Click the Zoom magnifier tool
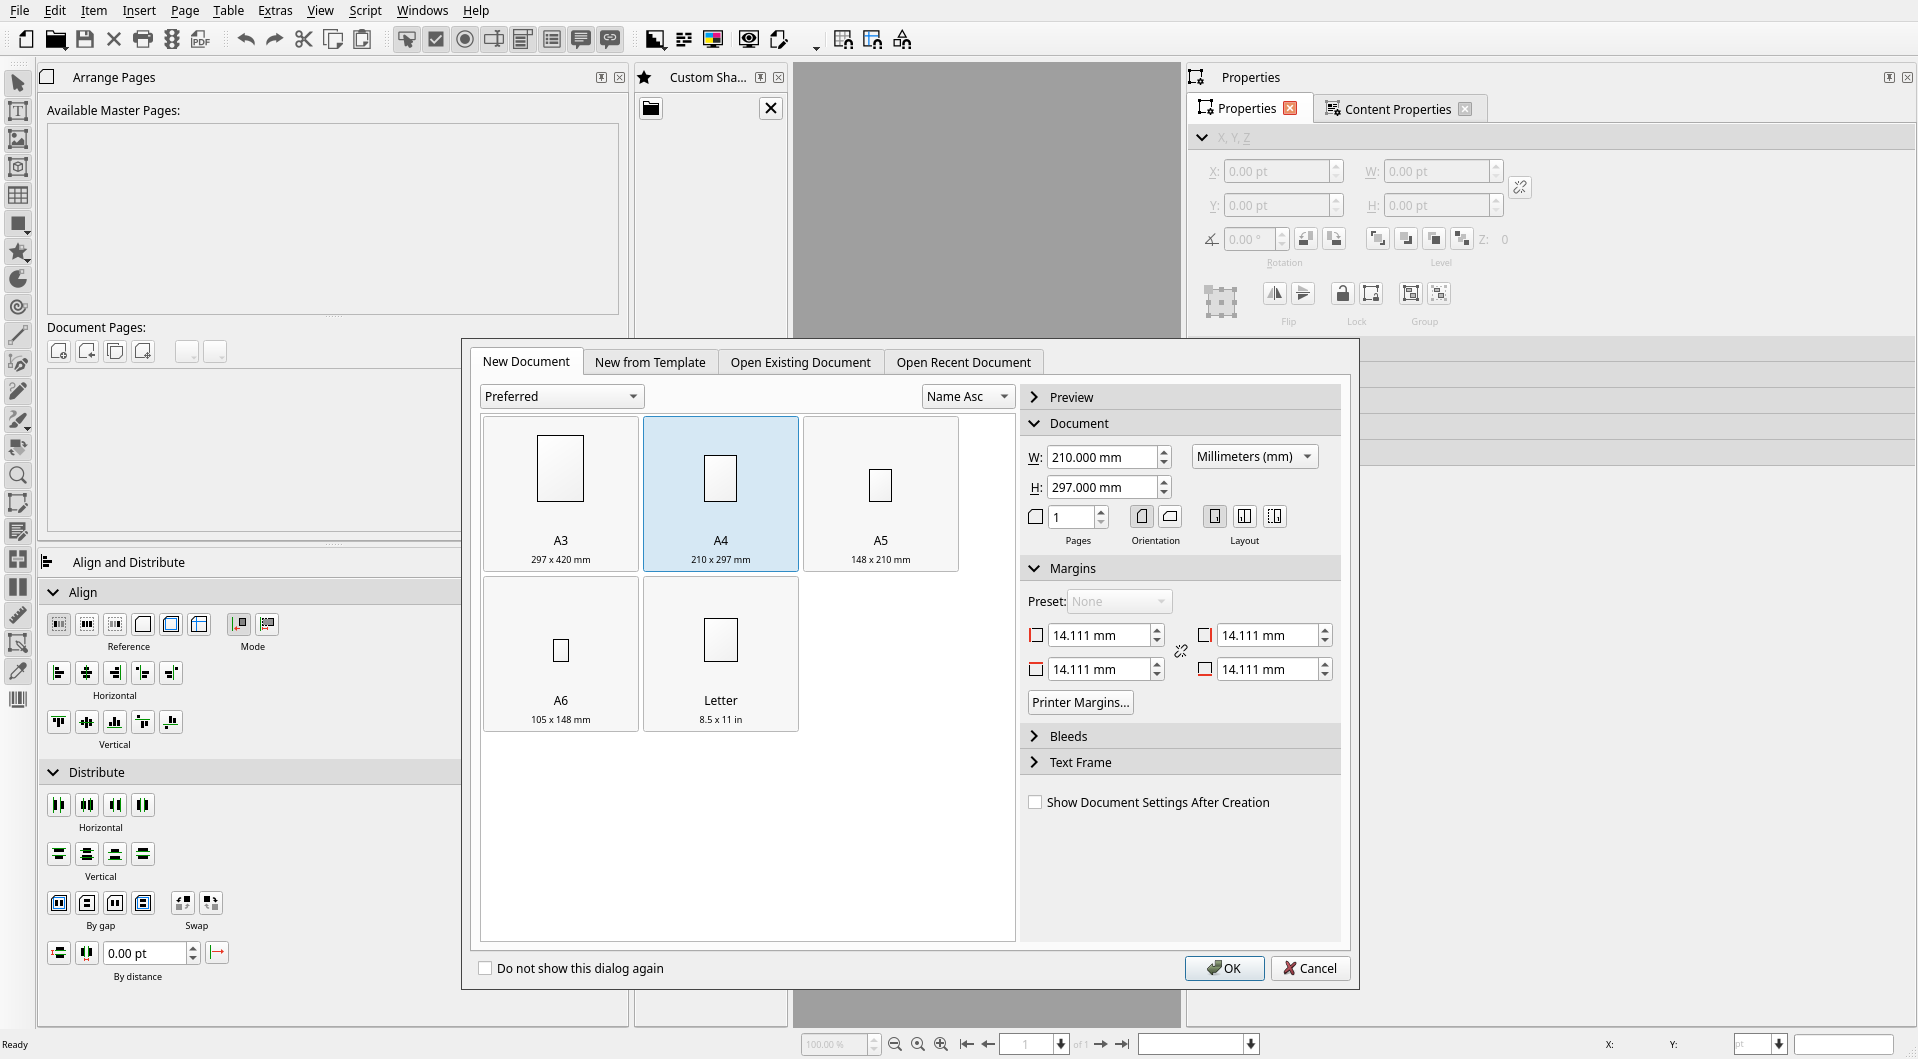1918x1059 pixels. (x=18, y=475)
